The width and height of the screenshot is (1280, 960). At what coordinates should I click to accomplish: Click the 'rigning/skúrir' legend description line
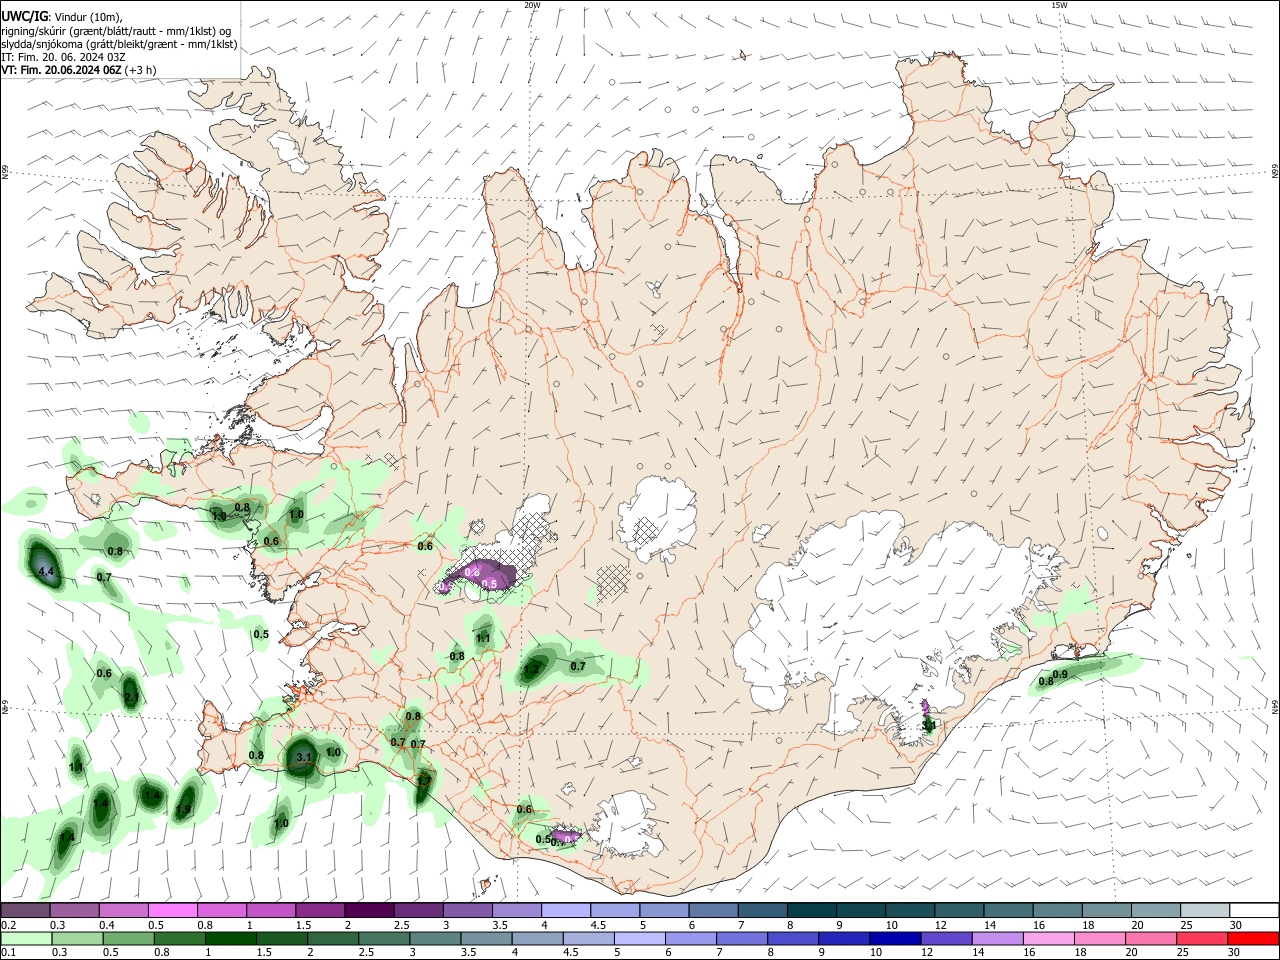[117, 31]
